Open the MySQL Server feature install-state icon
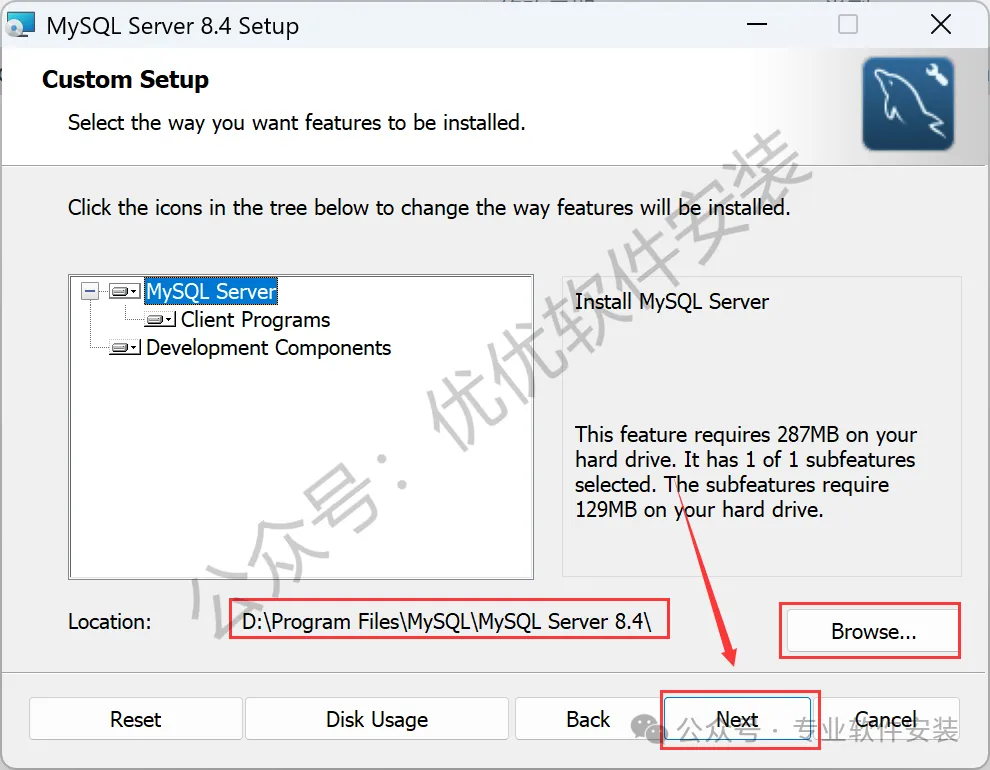 [124, 292]
